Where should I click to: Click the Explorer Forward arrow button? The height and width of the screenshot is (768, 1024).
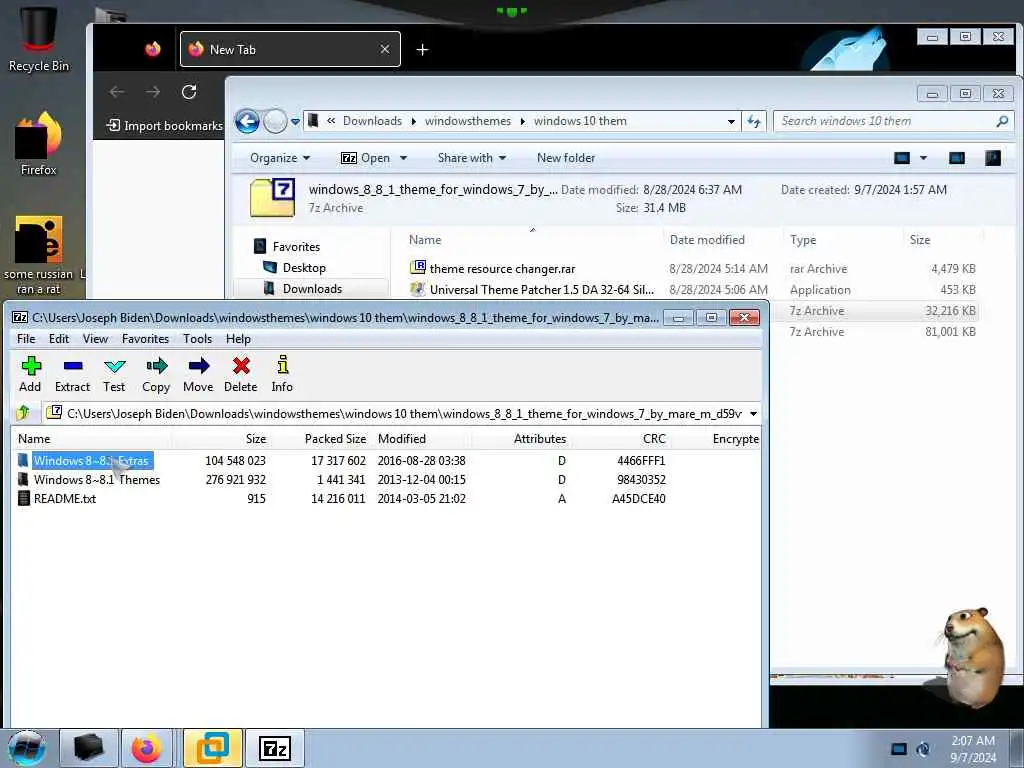point(275,121)
